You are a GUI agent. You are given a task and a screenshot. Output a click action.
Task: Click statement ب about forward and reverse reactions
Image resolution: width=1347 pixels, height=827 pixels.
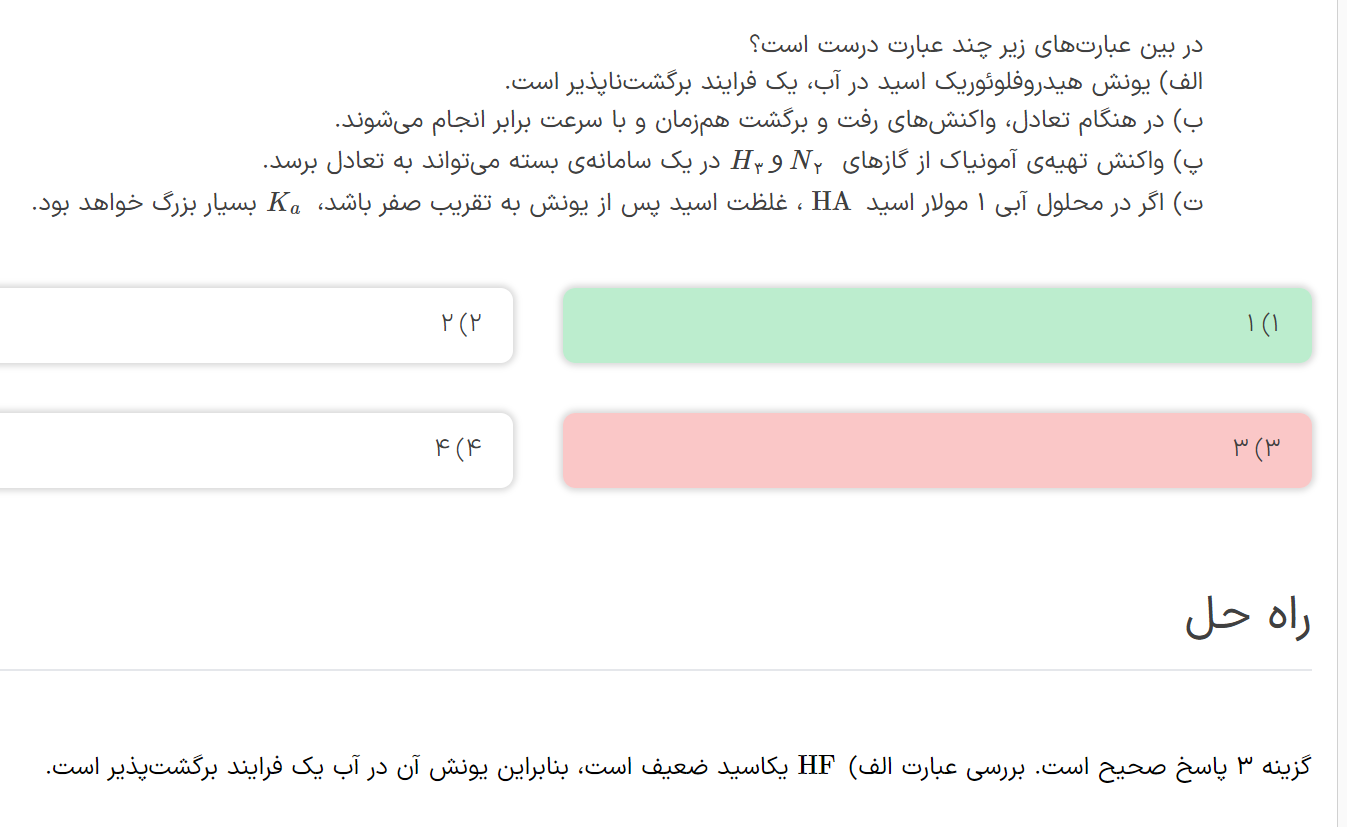[x=770, y=121]
